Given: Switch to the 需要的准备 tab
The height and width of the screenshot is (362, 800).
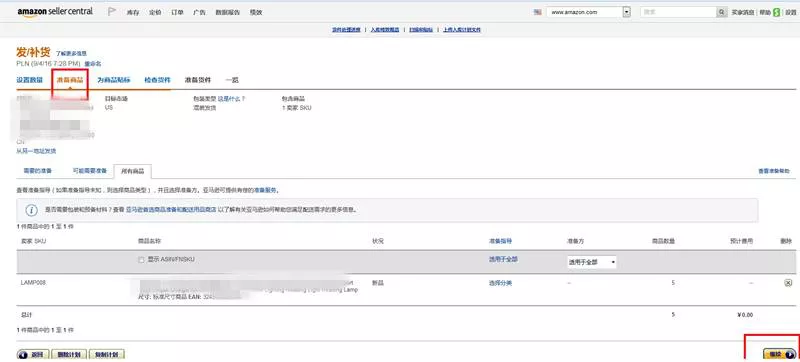Looking at the screenshot, I should tap(38, 171).
